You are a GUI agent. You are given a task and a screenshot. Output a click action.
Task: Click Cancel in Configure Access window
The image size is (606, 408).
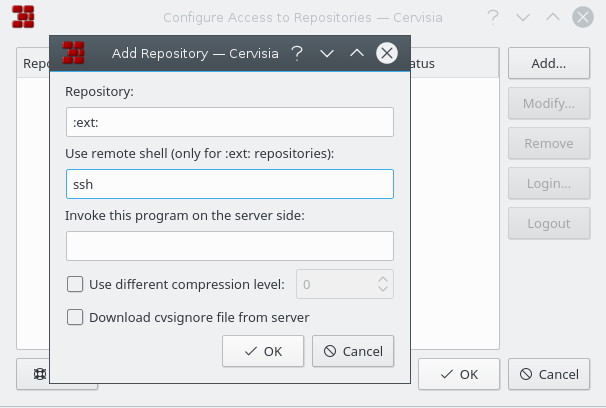point(549,374)
